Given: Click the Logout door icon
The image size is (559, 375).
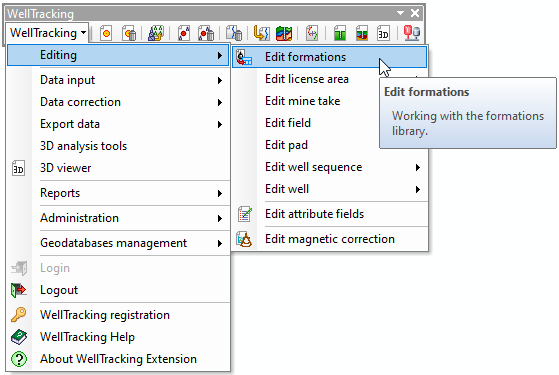Looking at the screenshot, I should [19, 290].
